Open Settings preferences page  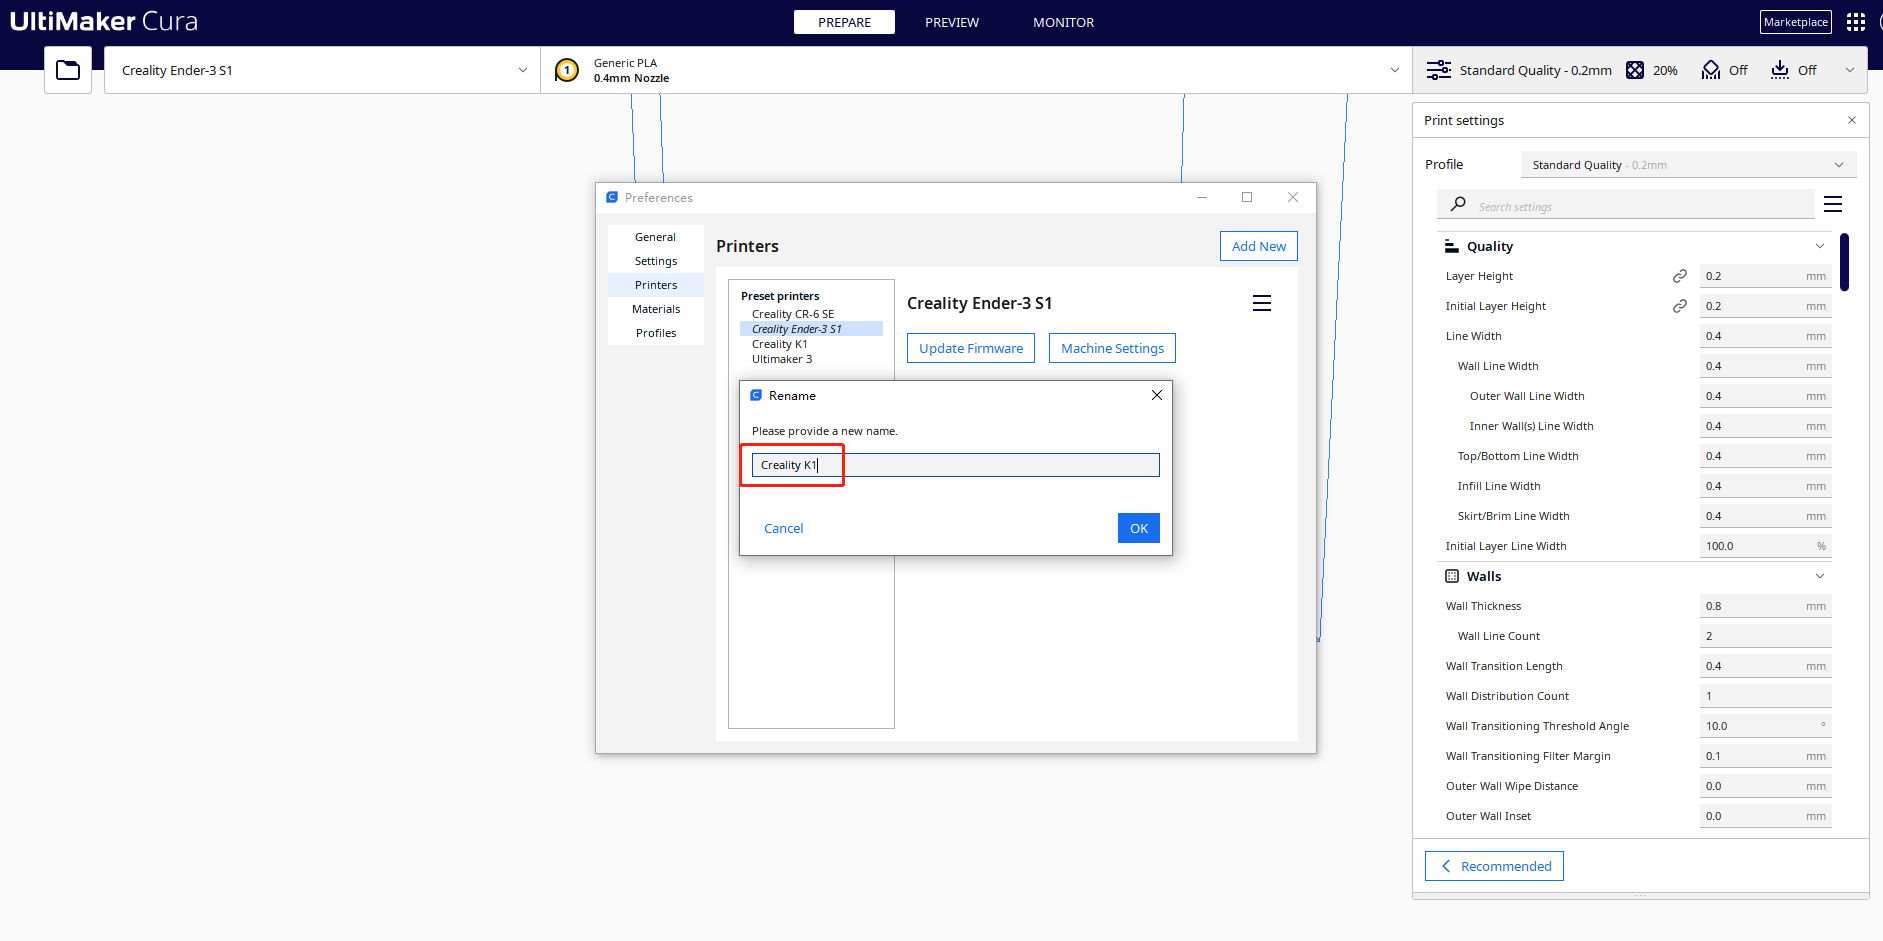(x=656, y=261)
